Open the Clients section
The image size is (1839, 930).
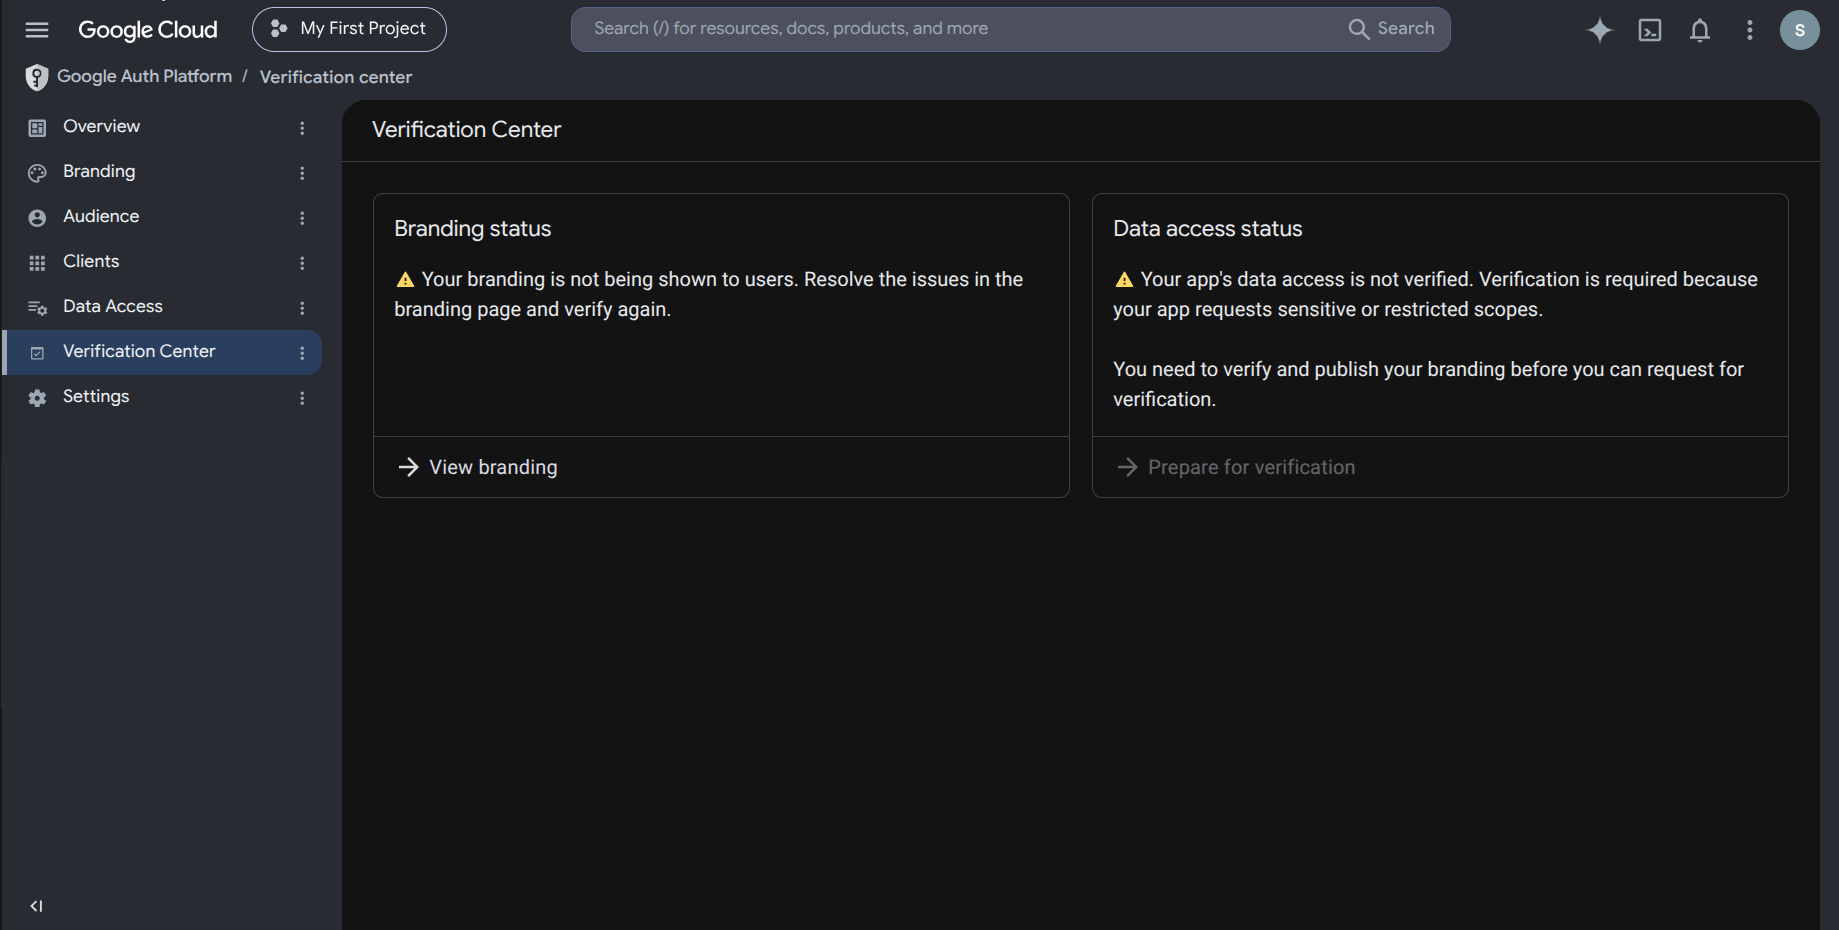pos(162,262)
